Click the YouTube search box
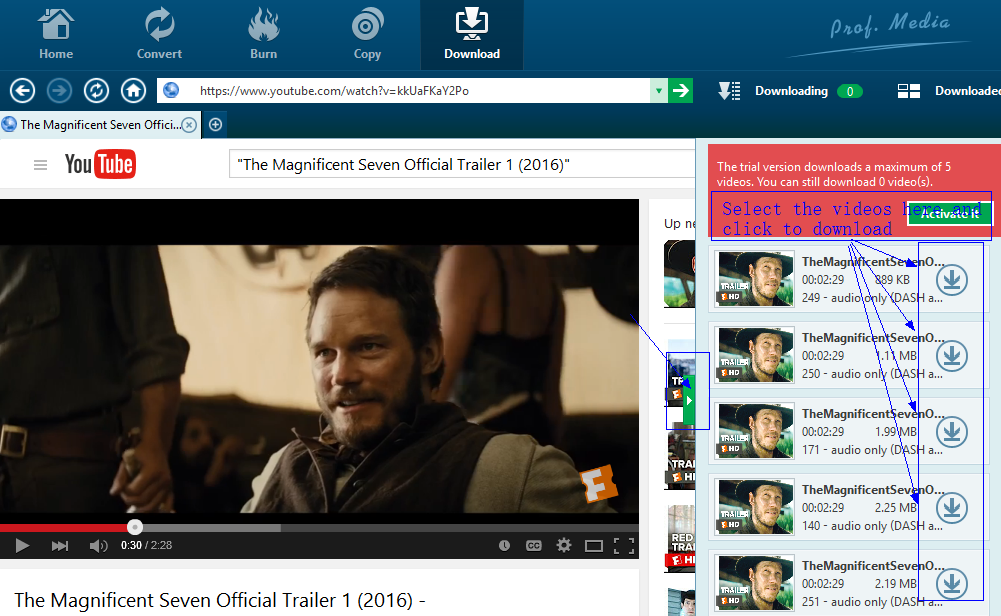 tap(462, 165)
